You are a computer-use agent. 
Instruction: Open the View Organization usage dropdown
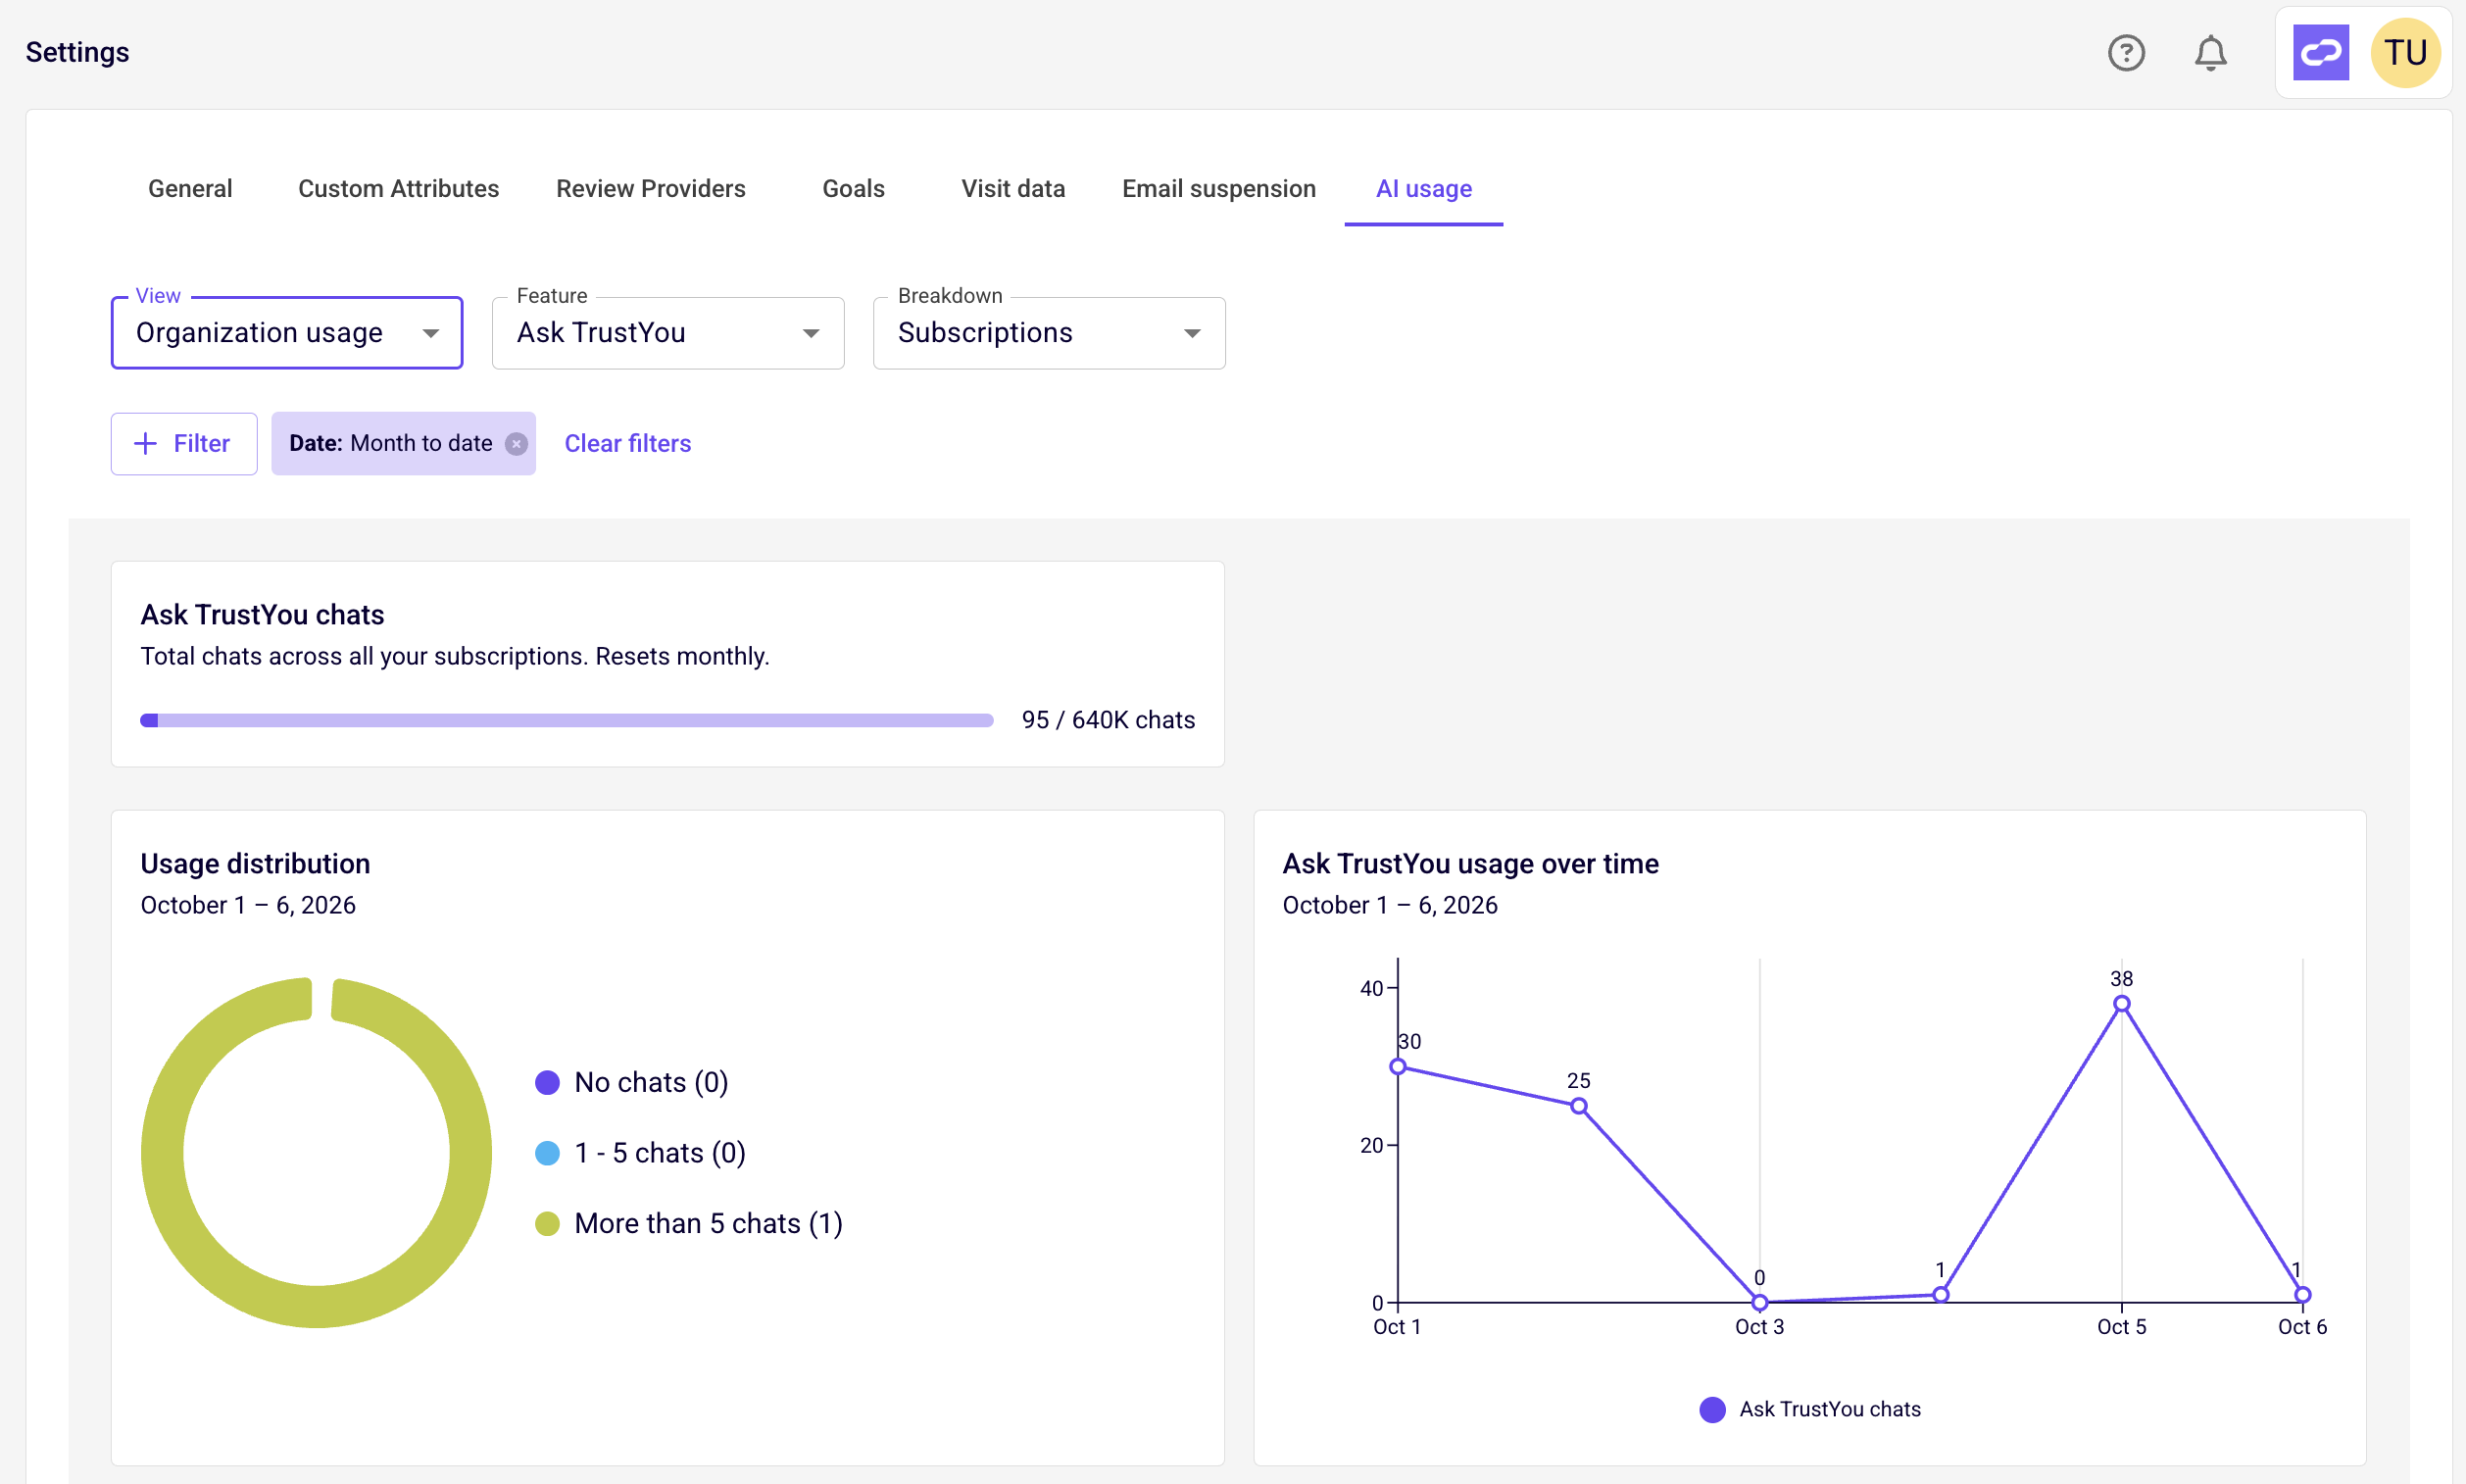click(287, 333)
